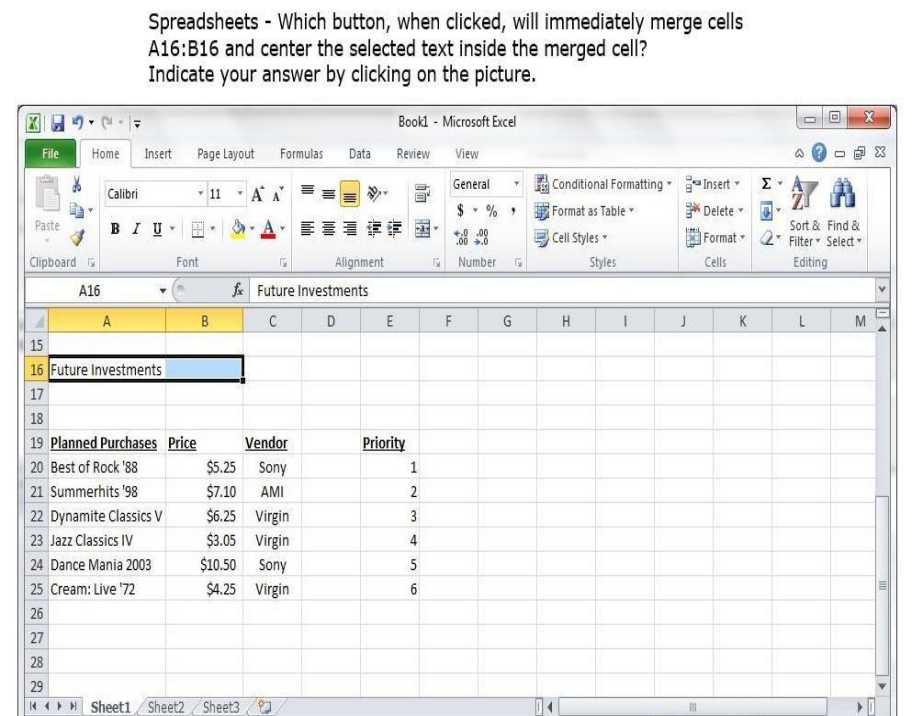Click the Undo arrow icon

[x=78, y=122]
